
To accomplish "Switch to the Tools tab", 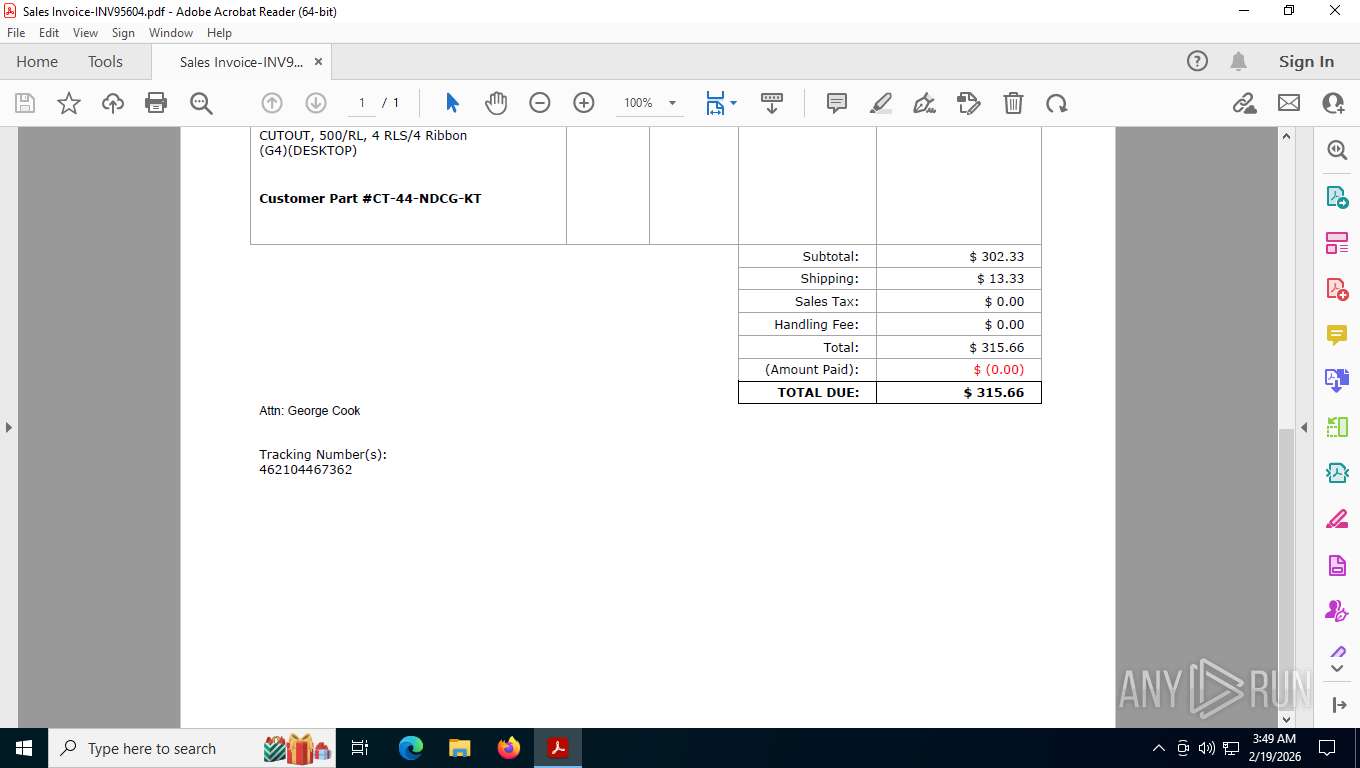I will [x=105, y=62].
